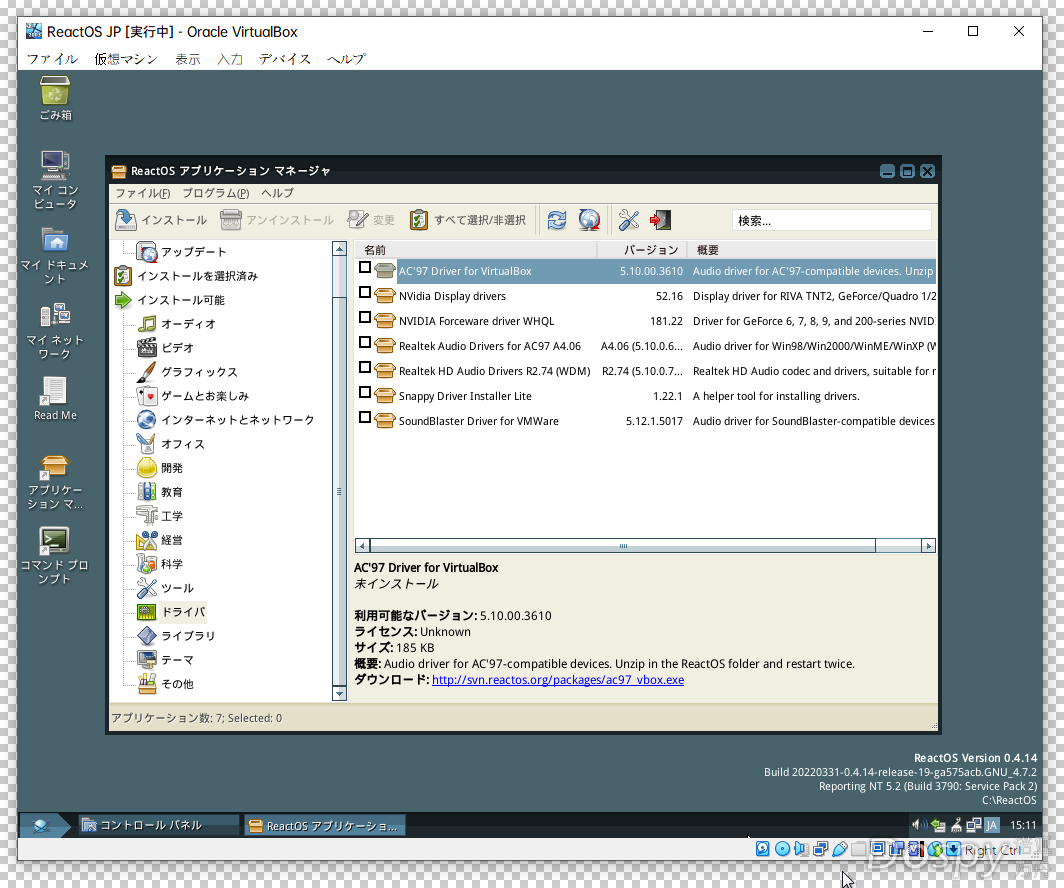This screenshot has height=888, width=1064.
Task: Click inside the 検索... search field
Action: coord(832,220)
